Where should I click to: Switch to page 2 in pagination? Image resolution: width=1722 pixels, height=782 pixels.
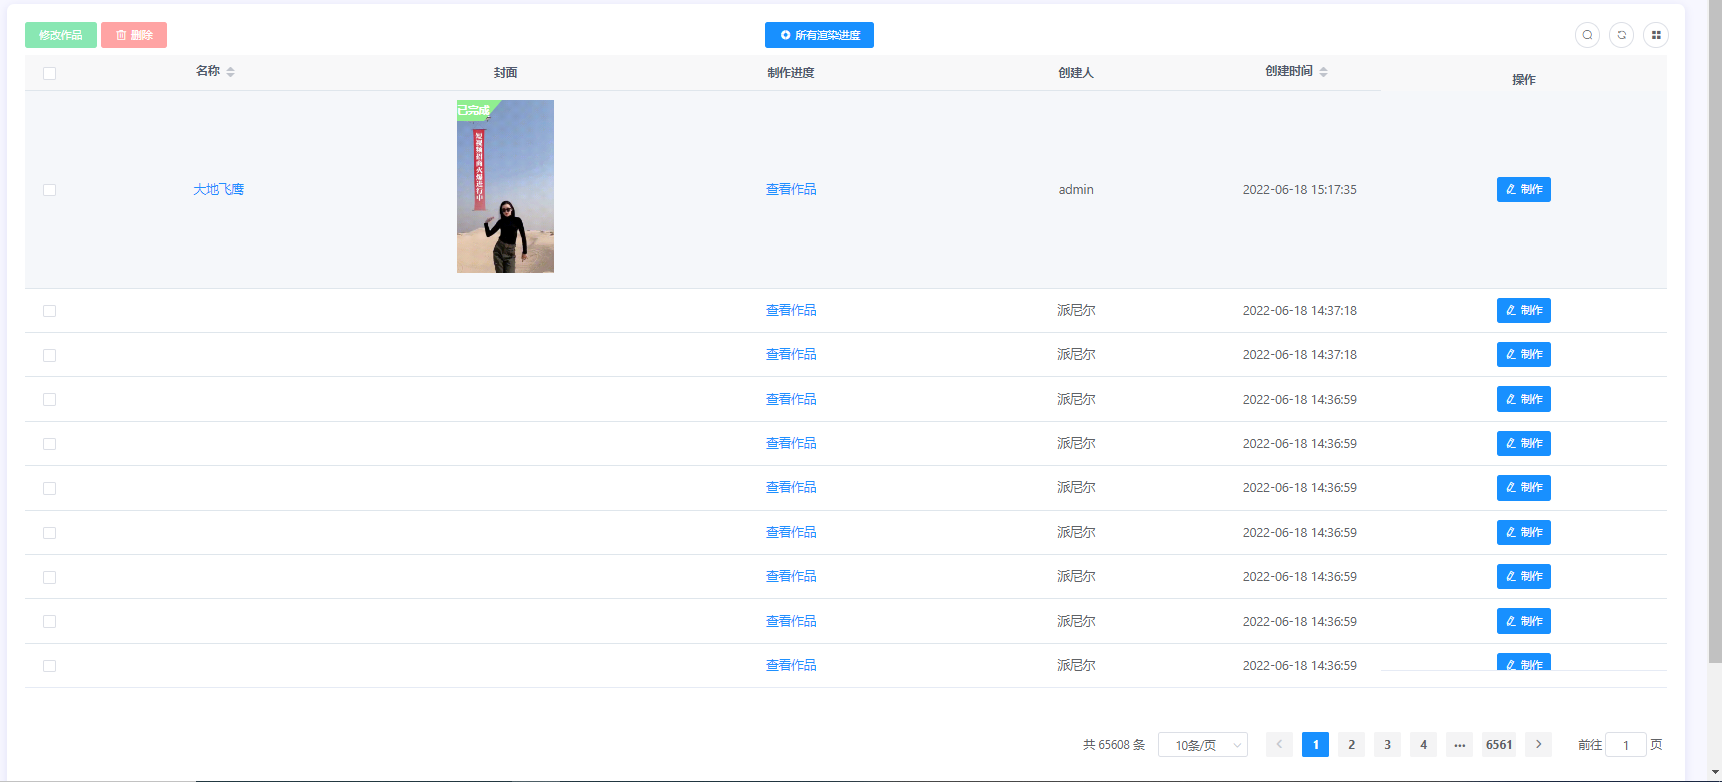(1351, 744)
